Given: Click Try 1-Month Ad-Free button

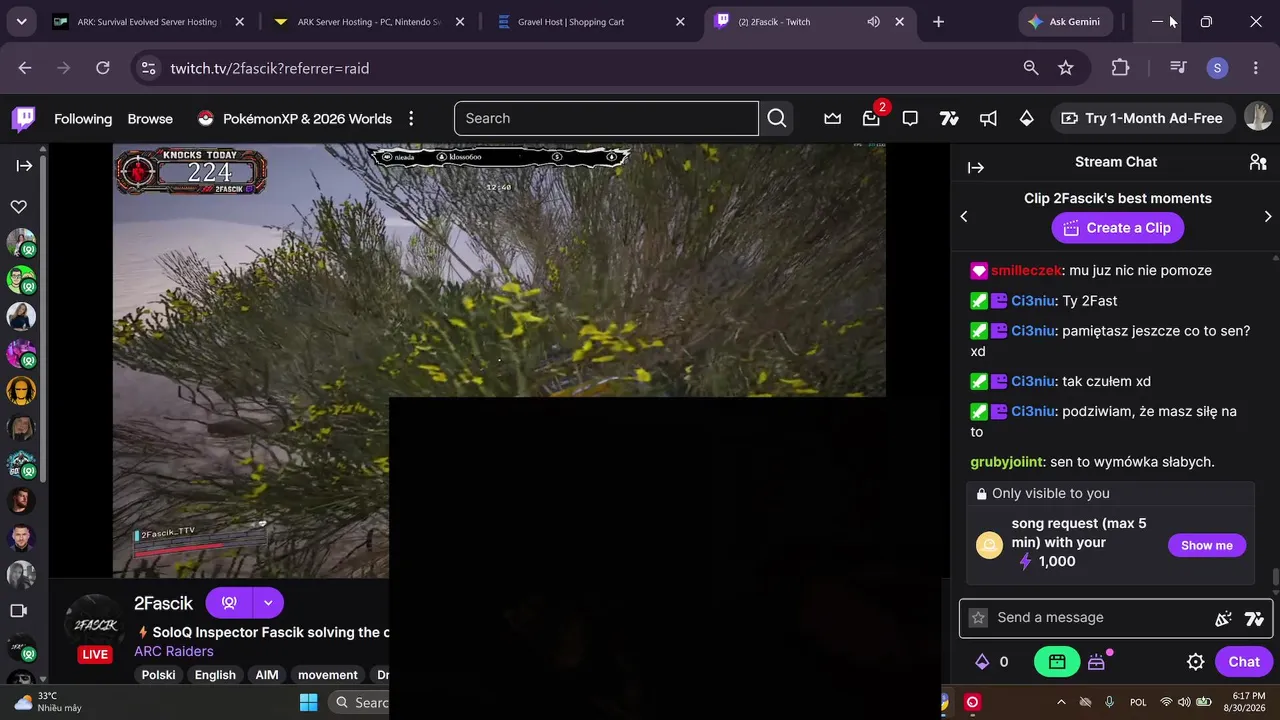Looking at the screenshot, I should tap(1142, 118).
